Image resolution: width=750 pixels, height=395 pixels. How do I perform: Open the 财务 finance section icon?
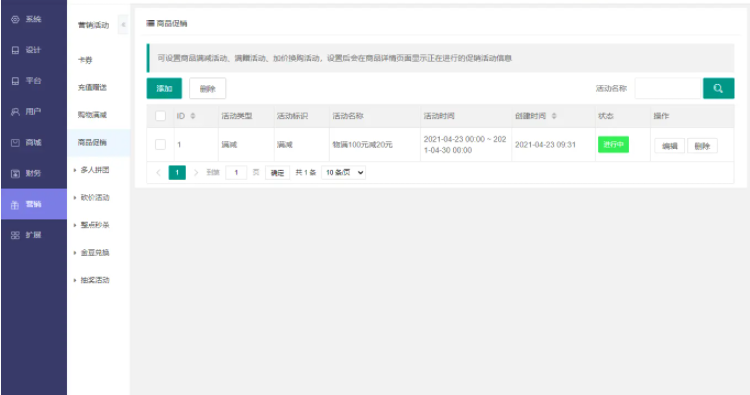(x=15, y=174)
